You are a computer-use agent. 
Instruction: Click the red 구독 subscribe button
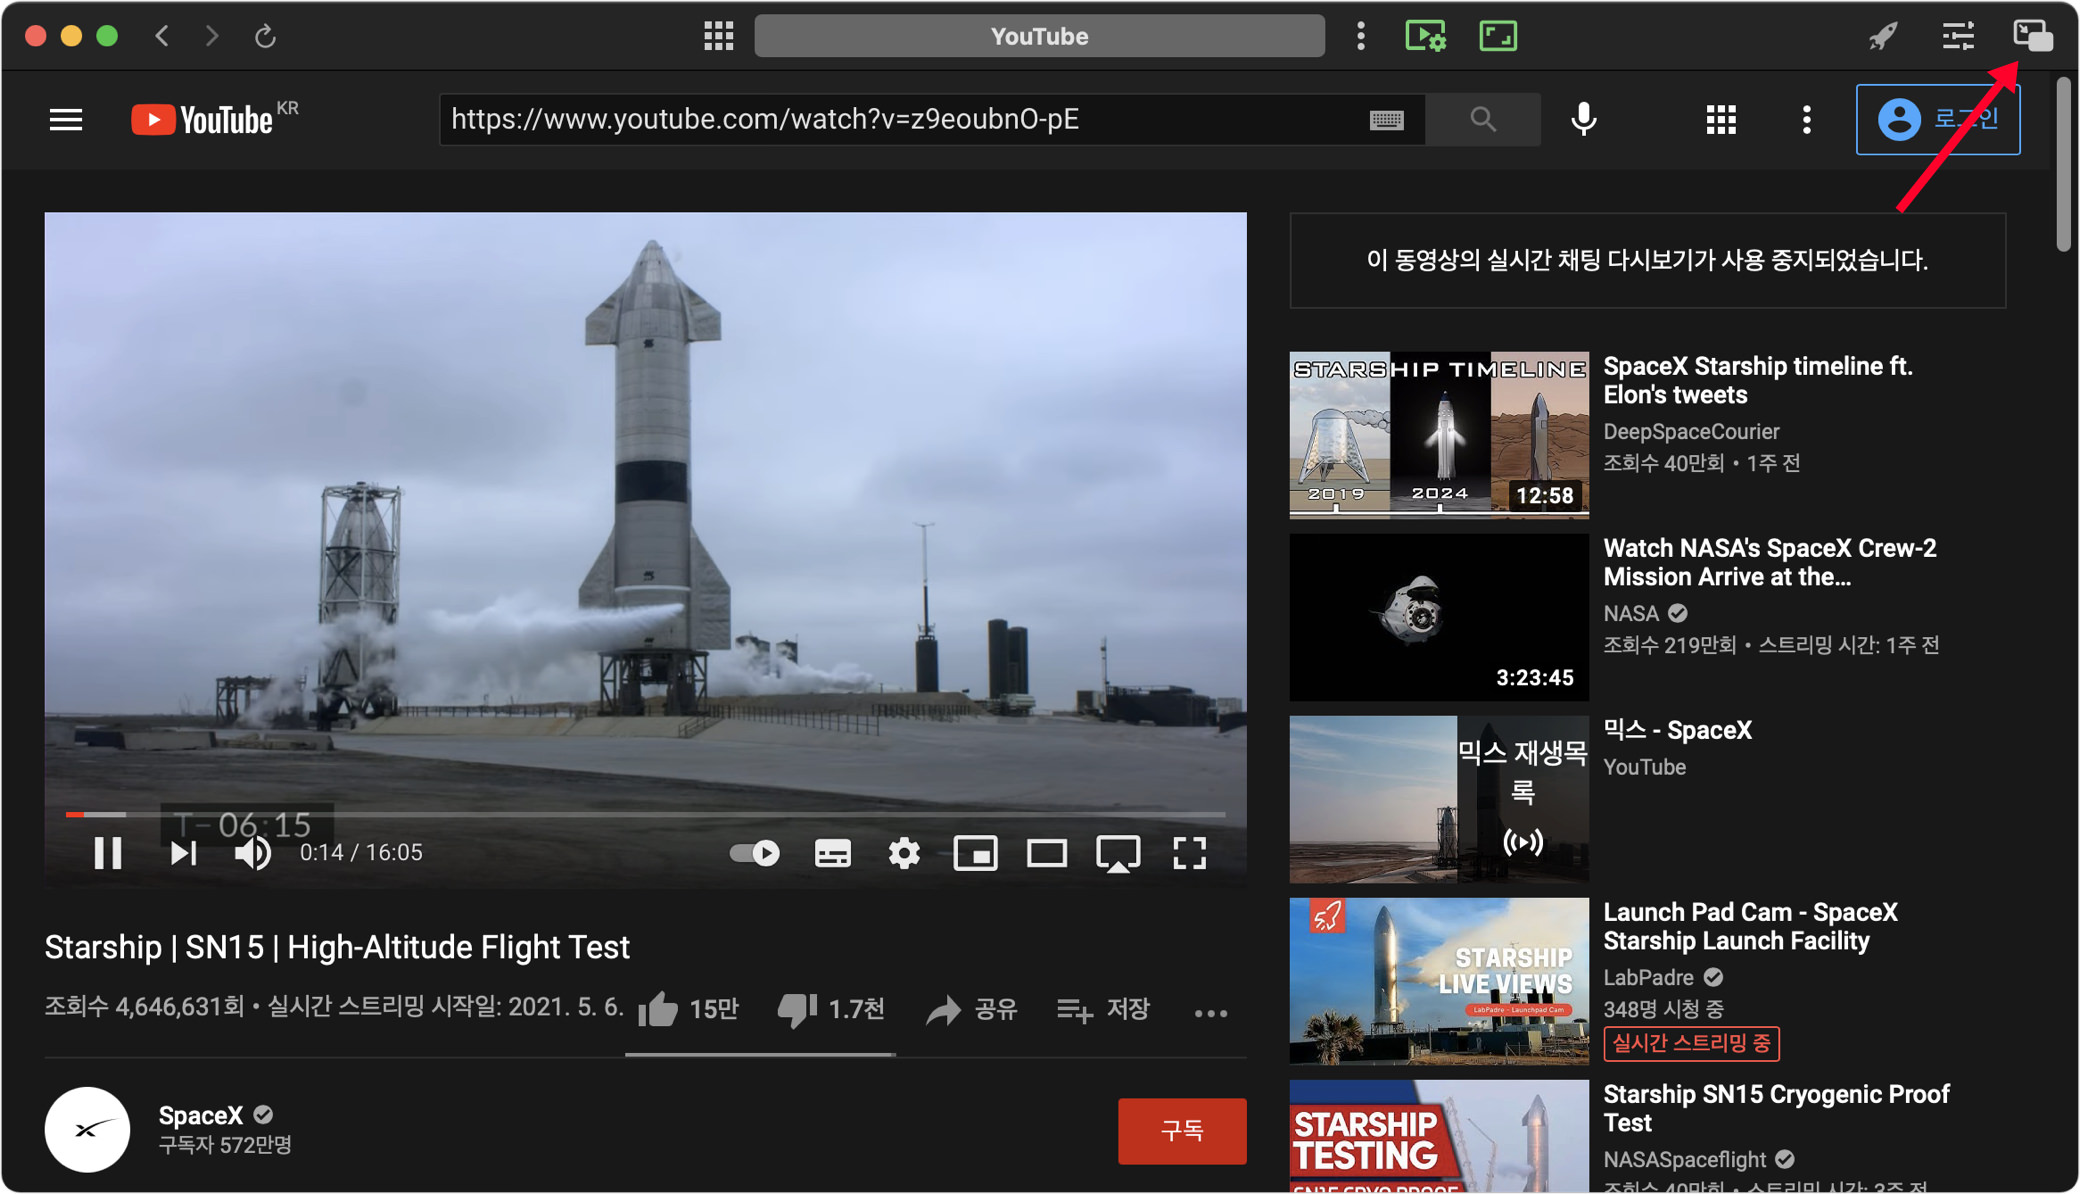click(1181, 1131)
